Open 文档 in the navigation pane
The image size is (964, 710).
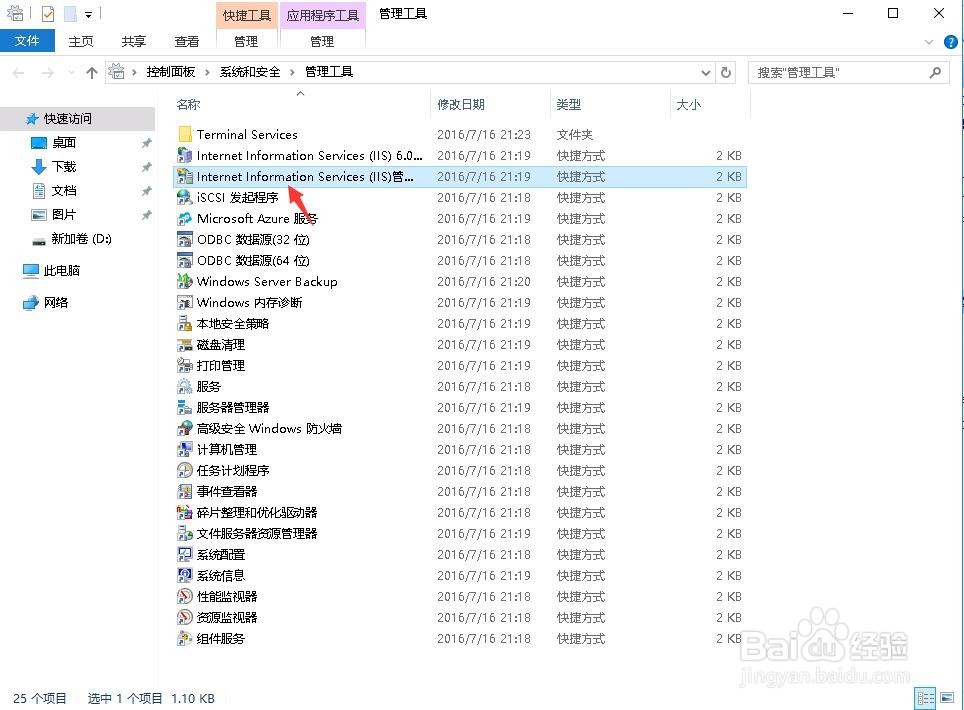click(x=64, y=191)
